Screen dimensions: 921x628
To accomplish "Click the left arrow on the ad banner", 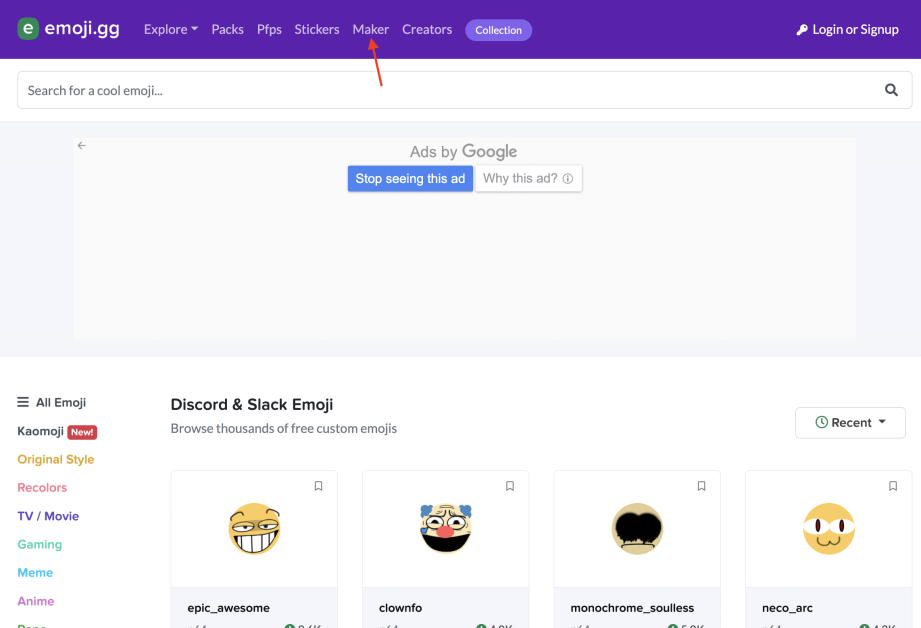I will pos(81,145).
